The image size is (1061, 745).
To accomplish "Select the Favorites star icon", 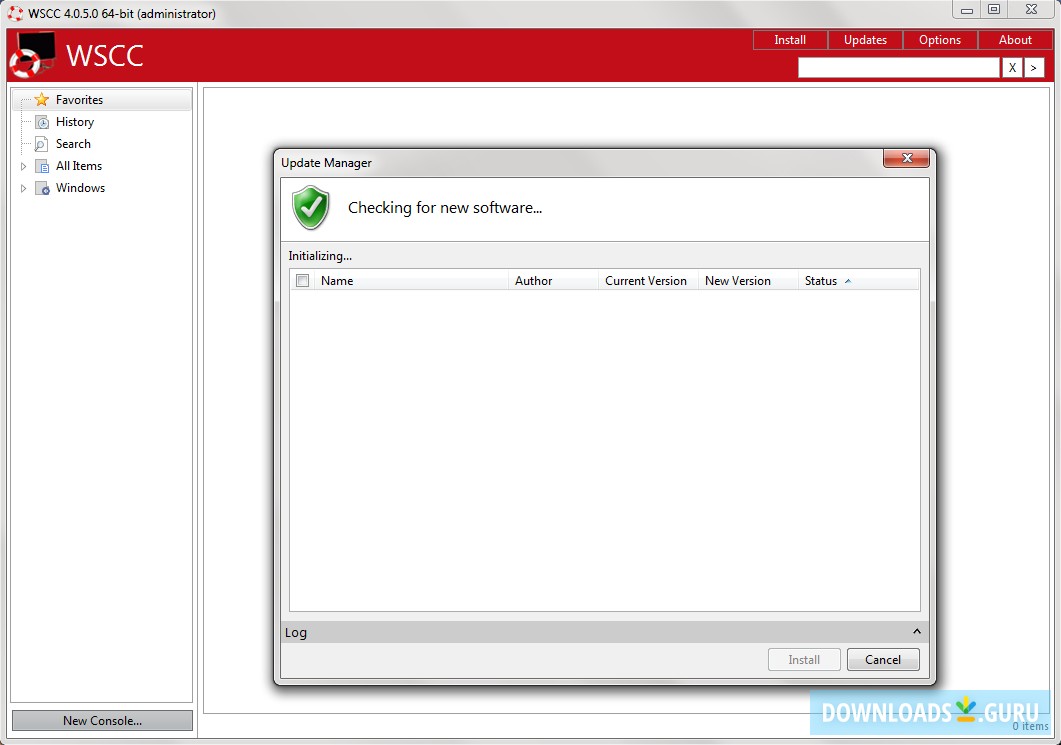I will click(41, 99).
